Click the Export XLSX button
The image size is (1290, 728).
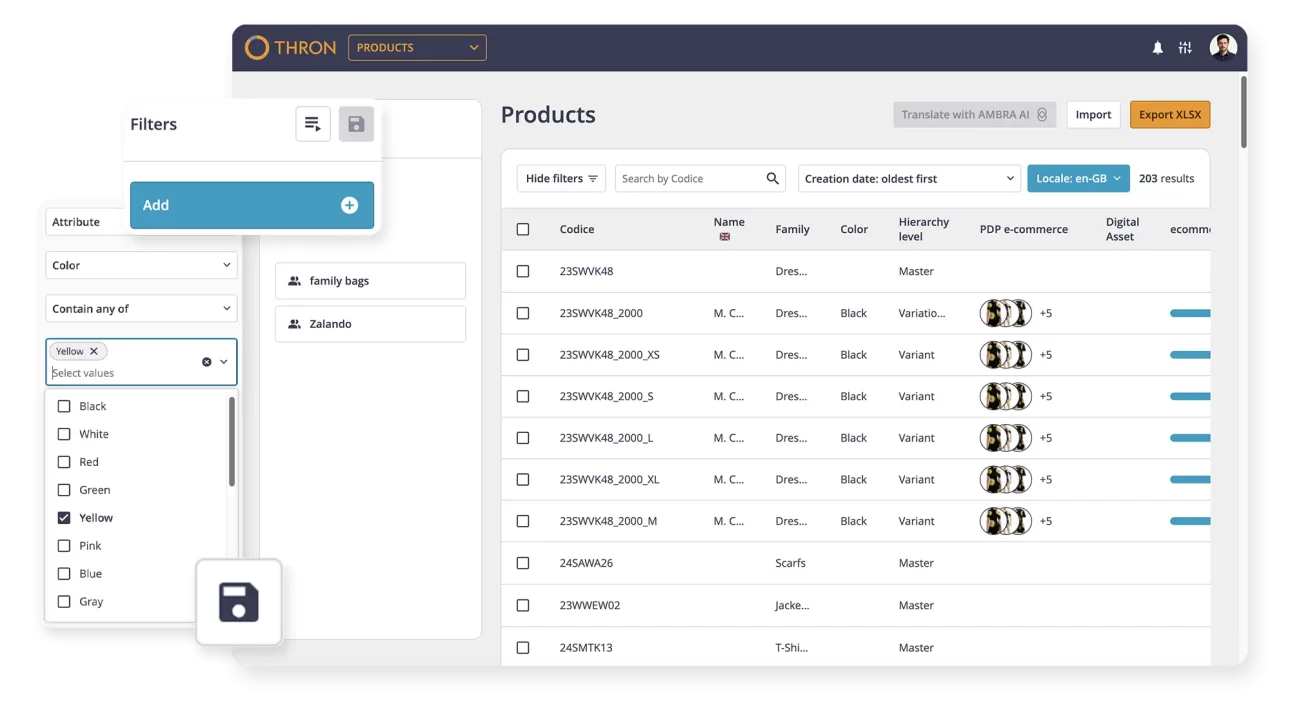[x=1169, y=115]
